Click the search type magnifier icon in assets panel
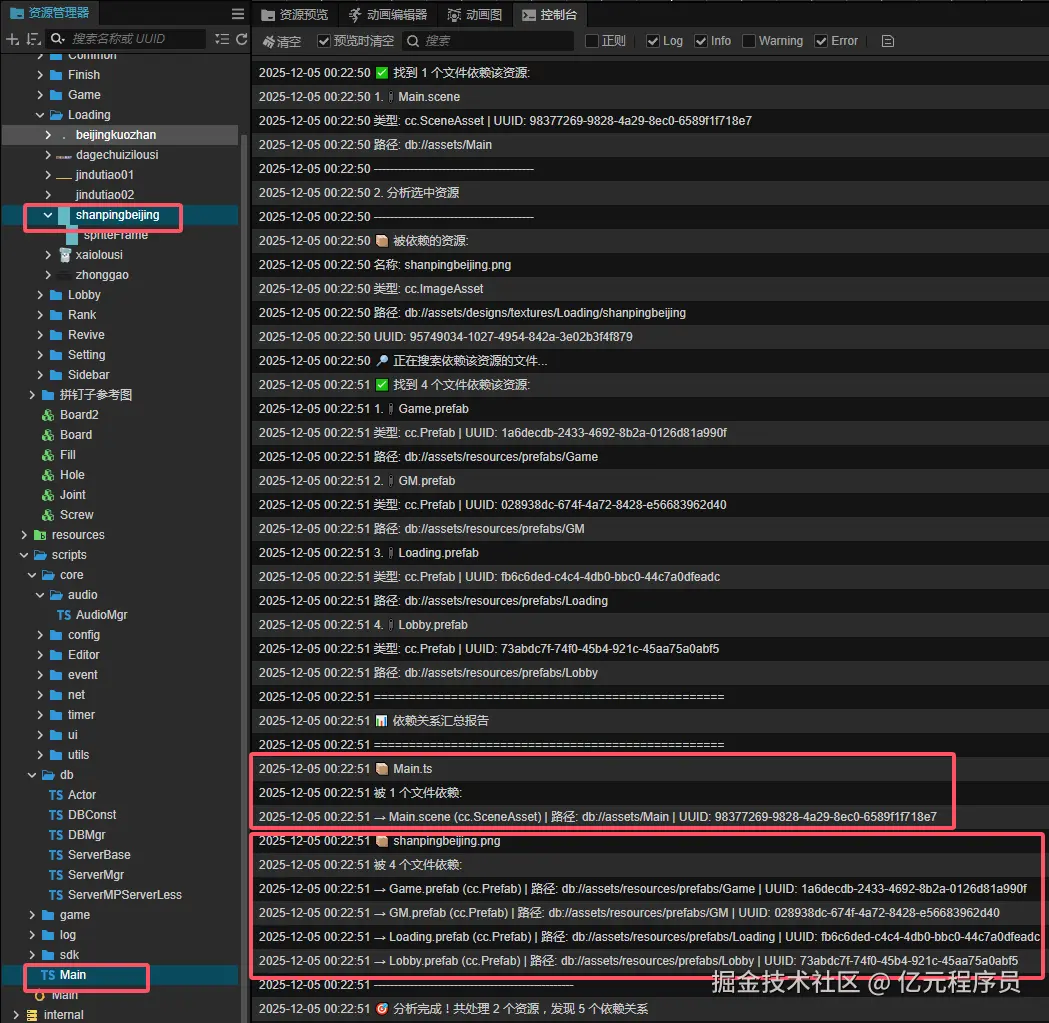This screenshot has height=1023, width=1049. click(x=58, y=39)
